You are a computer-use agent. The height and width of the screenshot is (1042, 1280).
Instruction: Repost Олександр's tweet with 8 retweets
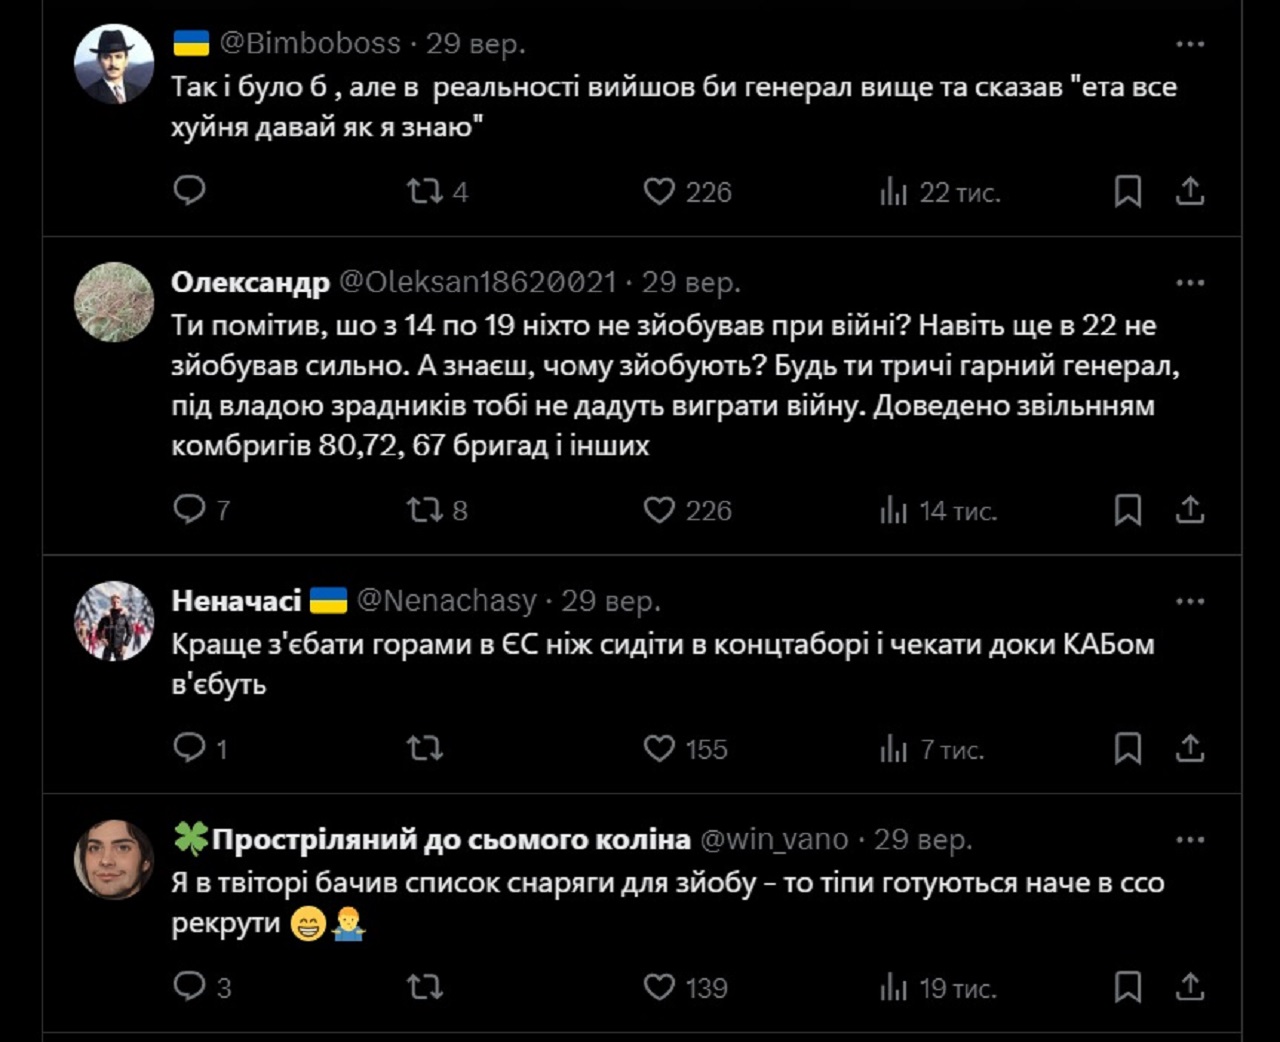click(x=425, y=510)
